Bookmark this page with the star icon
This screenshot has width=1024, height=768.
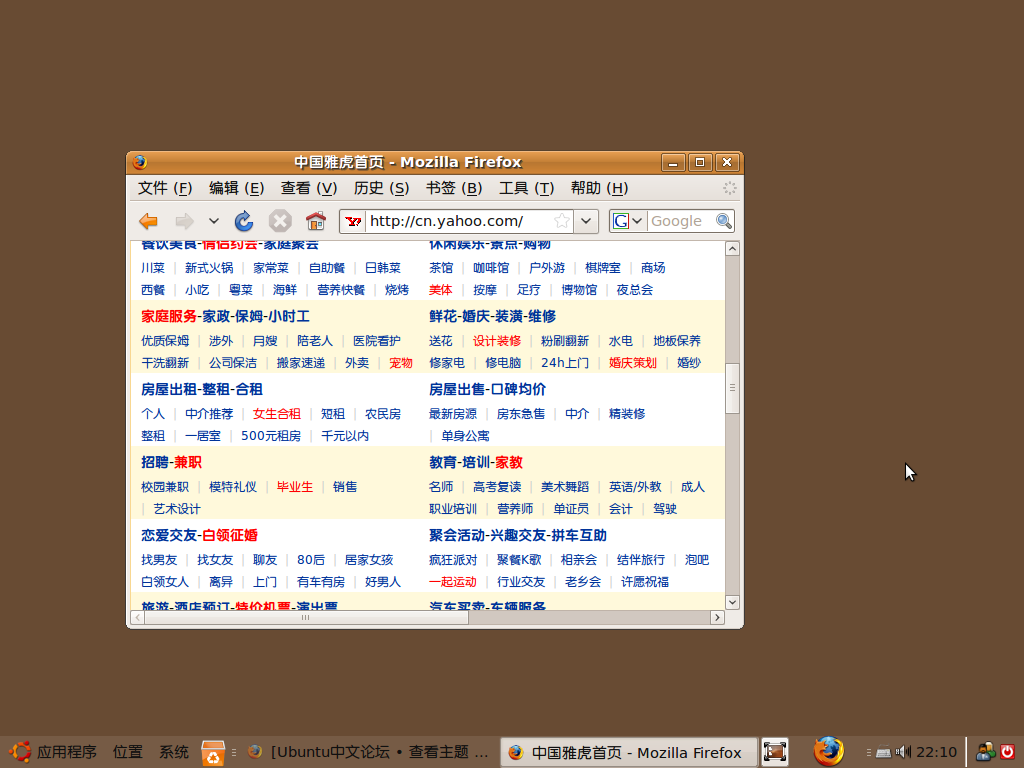(562, 221)
